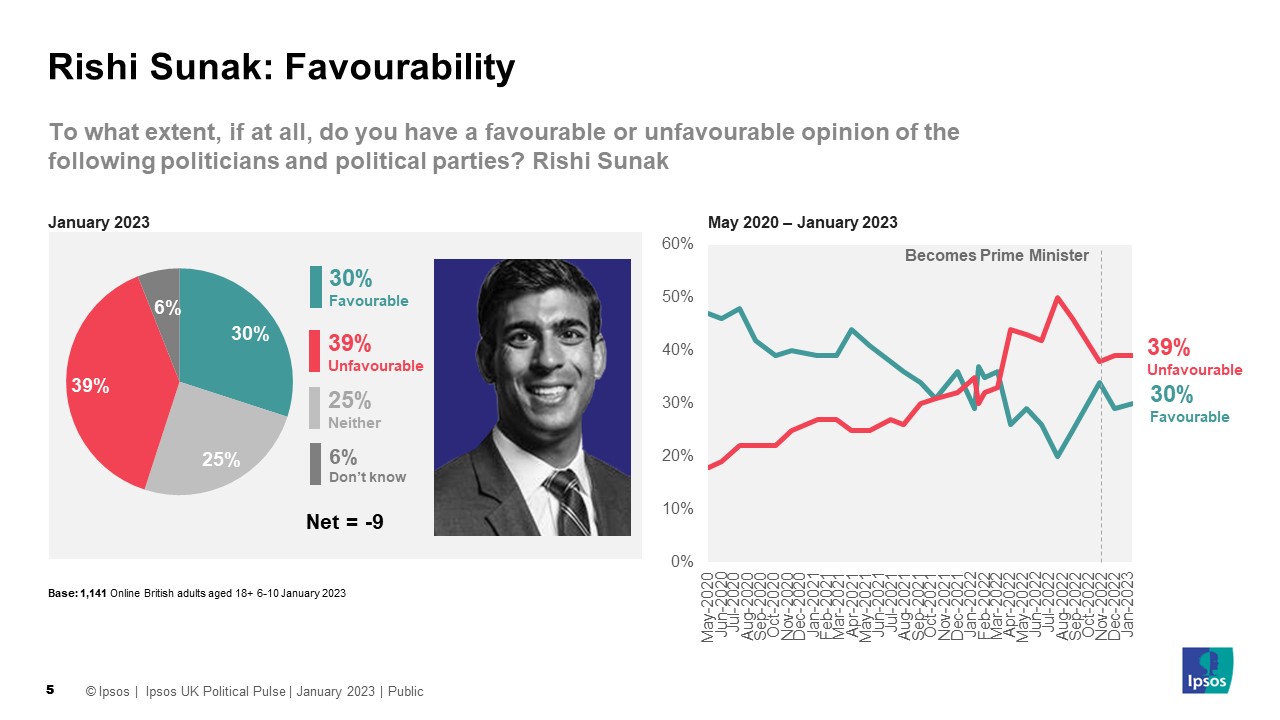Click the dark grey Don't know swatch
This screenshot has width=1280, height=720.
tap(316, 464)
